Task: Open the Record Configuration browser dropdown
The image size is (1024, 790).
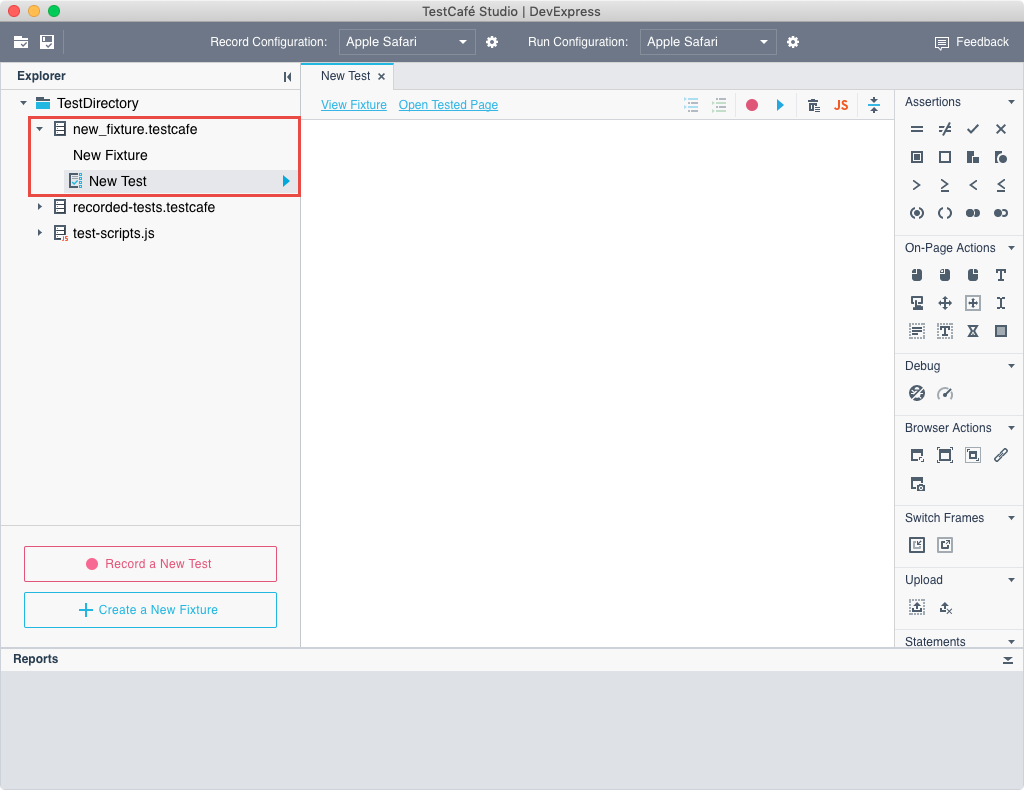Action: tap(407, 42)
